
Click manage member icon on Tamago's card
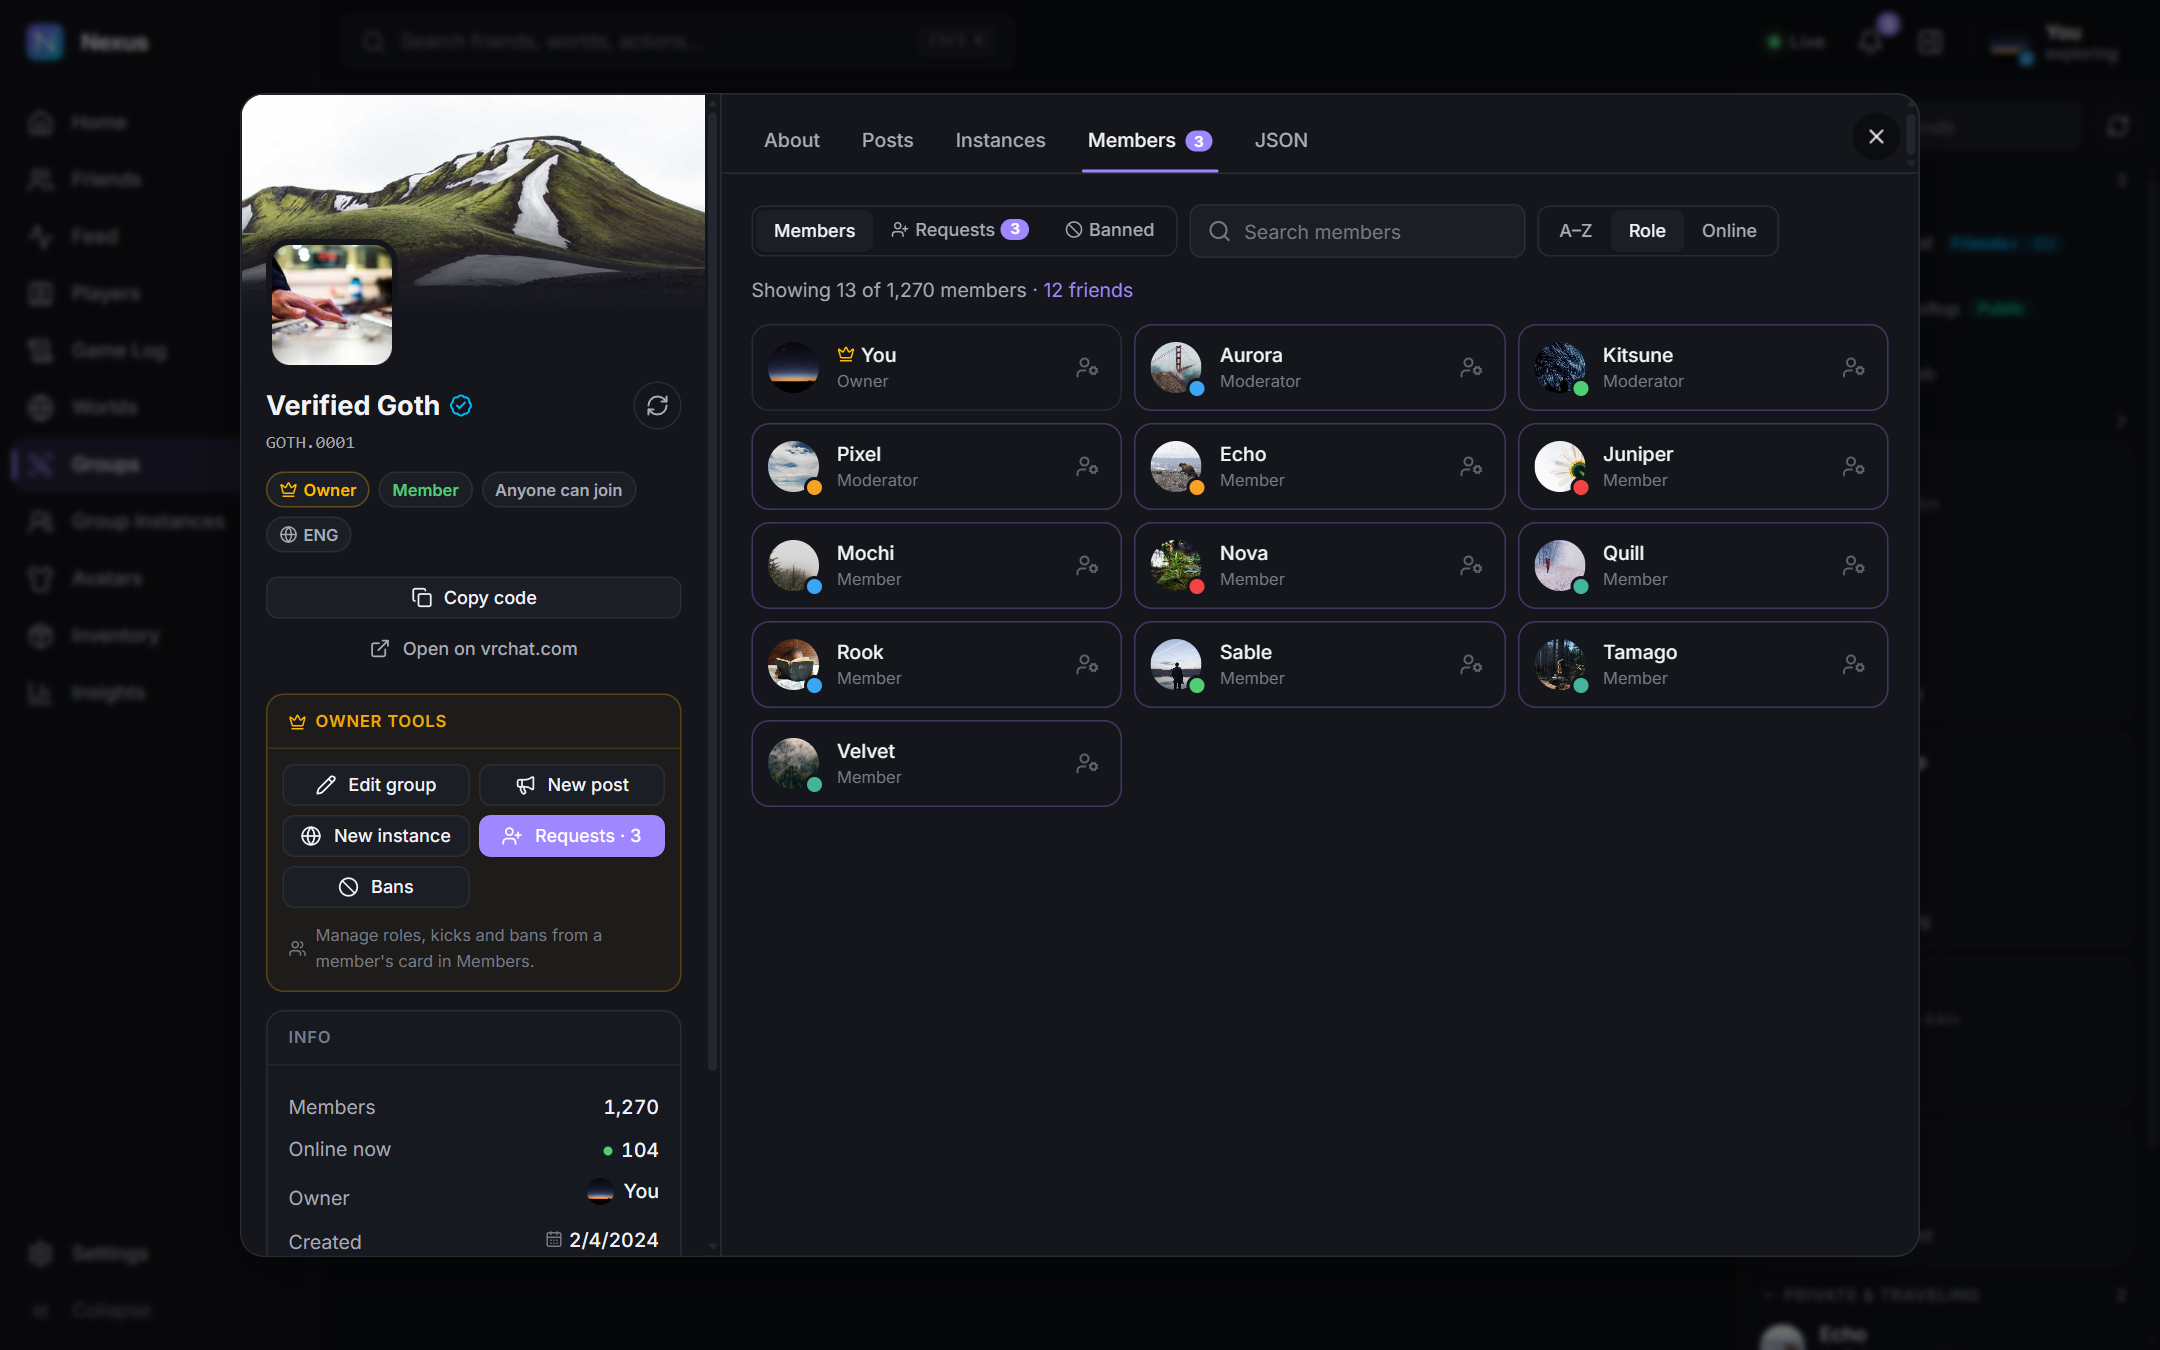click(x=1854, y=664)
